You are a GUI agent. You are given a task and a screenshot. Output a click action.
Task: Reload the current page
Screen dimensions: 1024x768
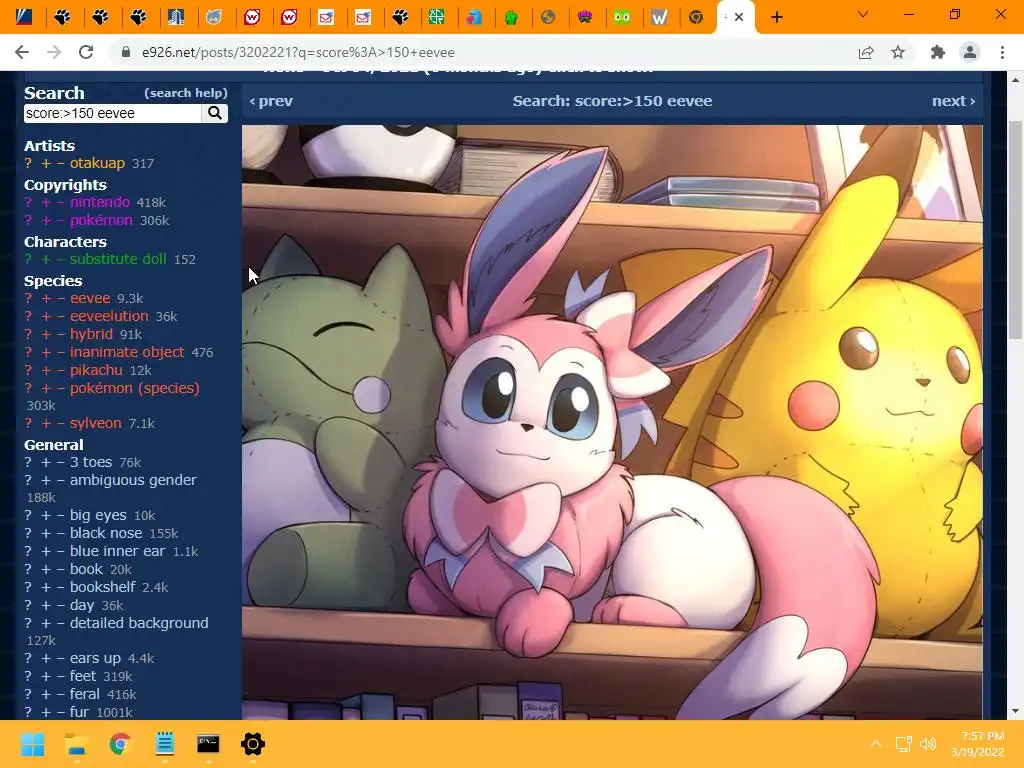point(86,52)
